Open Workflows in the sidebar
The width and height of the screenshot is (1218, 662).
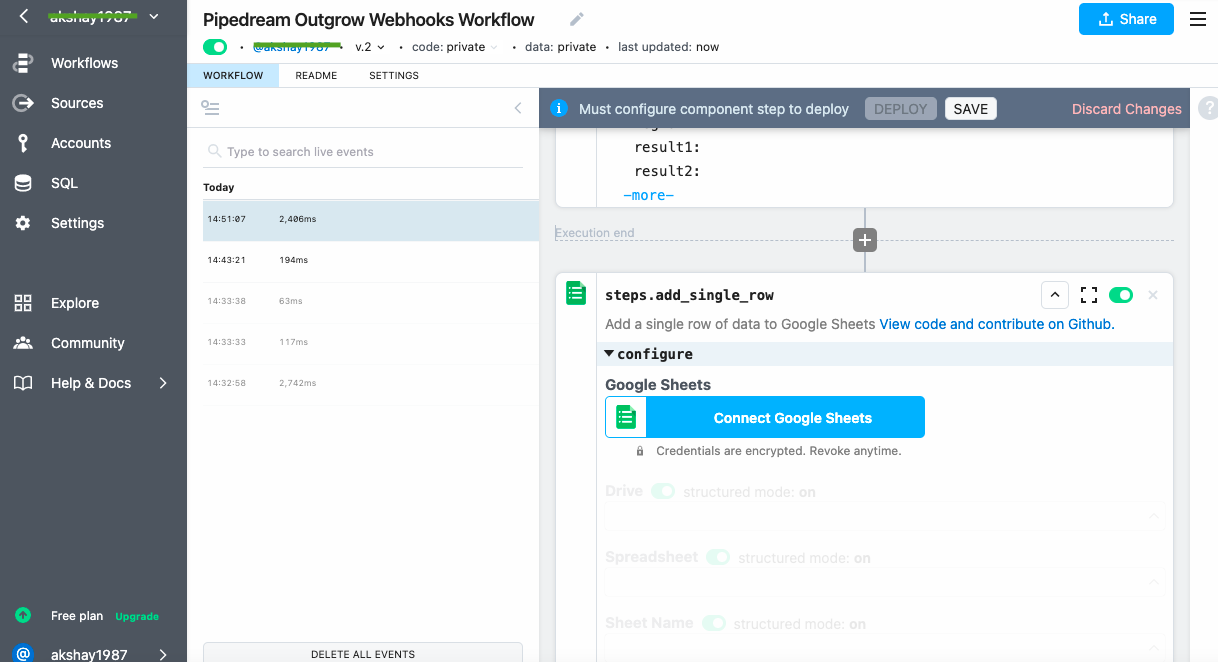[84, 63]
